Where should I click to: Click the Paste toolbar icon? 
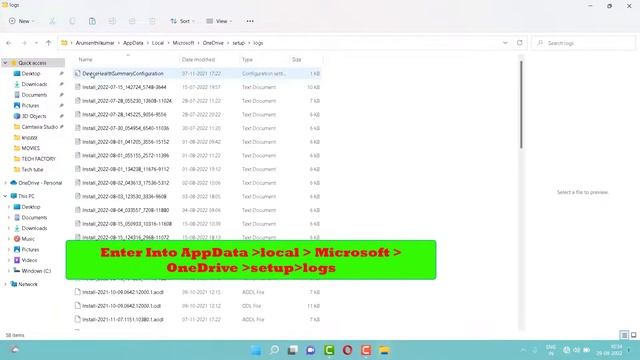(92, 21)
